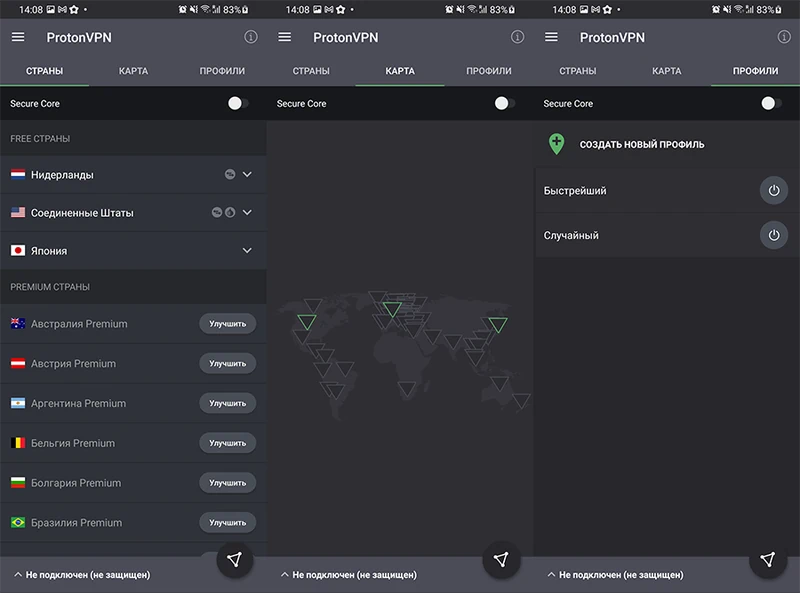
Task: Open the hamburger menu on the СТРАНЫ screen
Action: 17,37
